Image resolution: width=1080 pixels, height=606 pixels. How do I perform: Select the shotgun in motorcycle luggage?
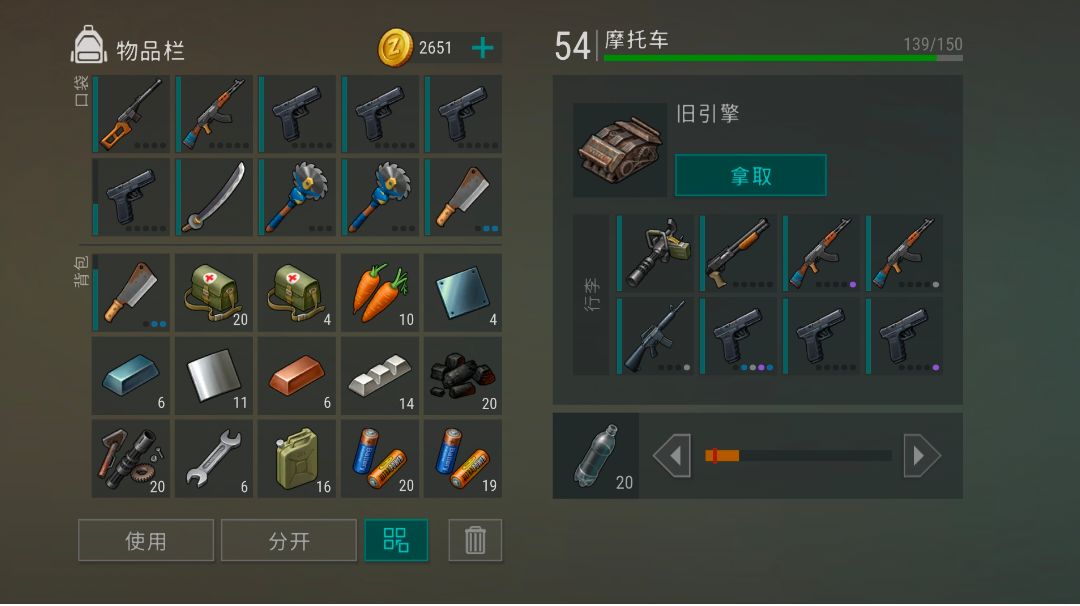pyautogui.click(x=738, y=253)
